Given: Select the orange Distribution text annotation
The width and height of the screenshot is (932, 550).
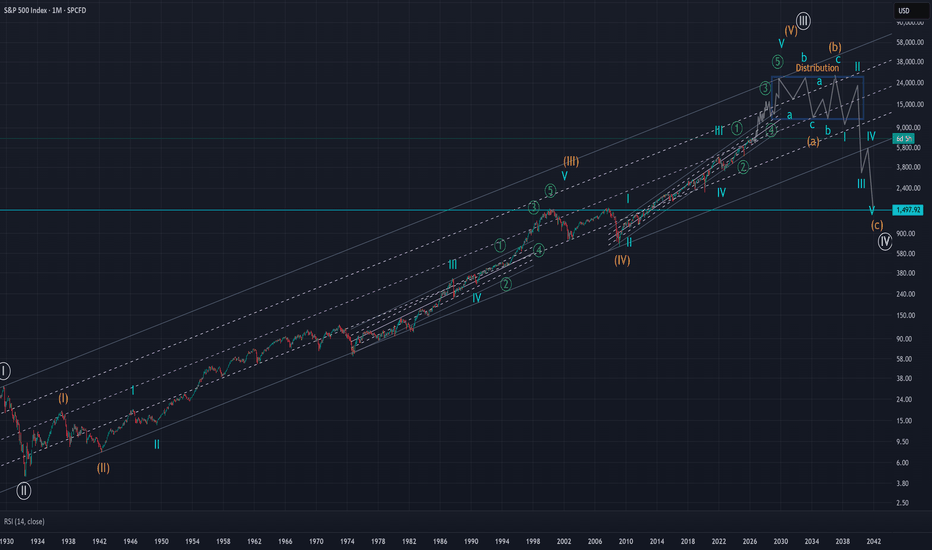Looking at the screenshot, I should coord(817,68).
